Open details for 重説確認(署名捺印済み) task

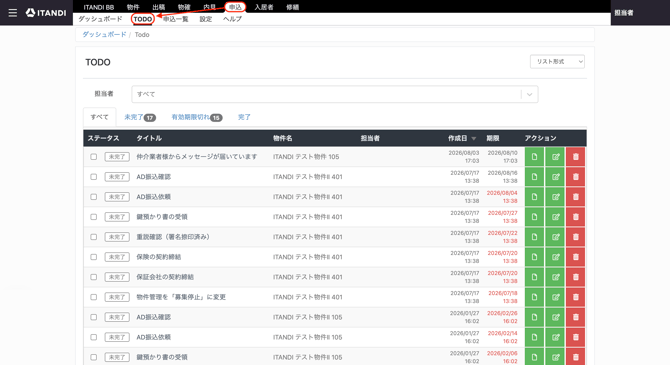click(x=534, y=237)
